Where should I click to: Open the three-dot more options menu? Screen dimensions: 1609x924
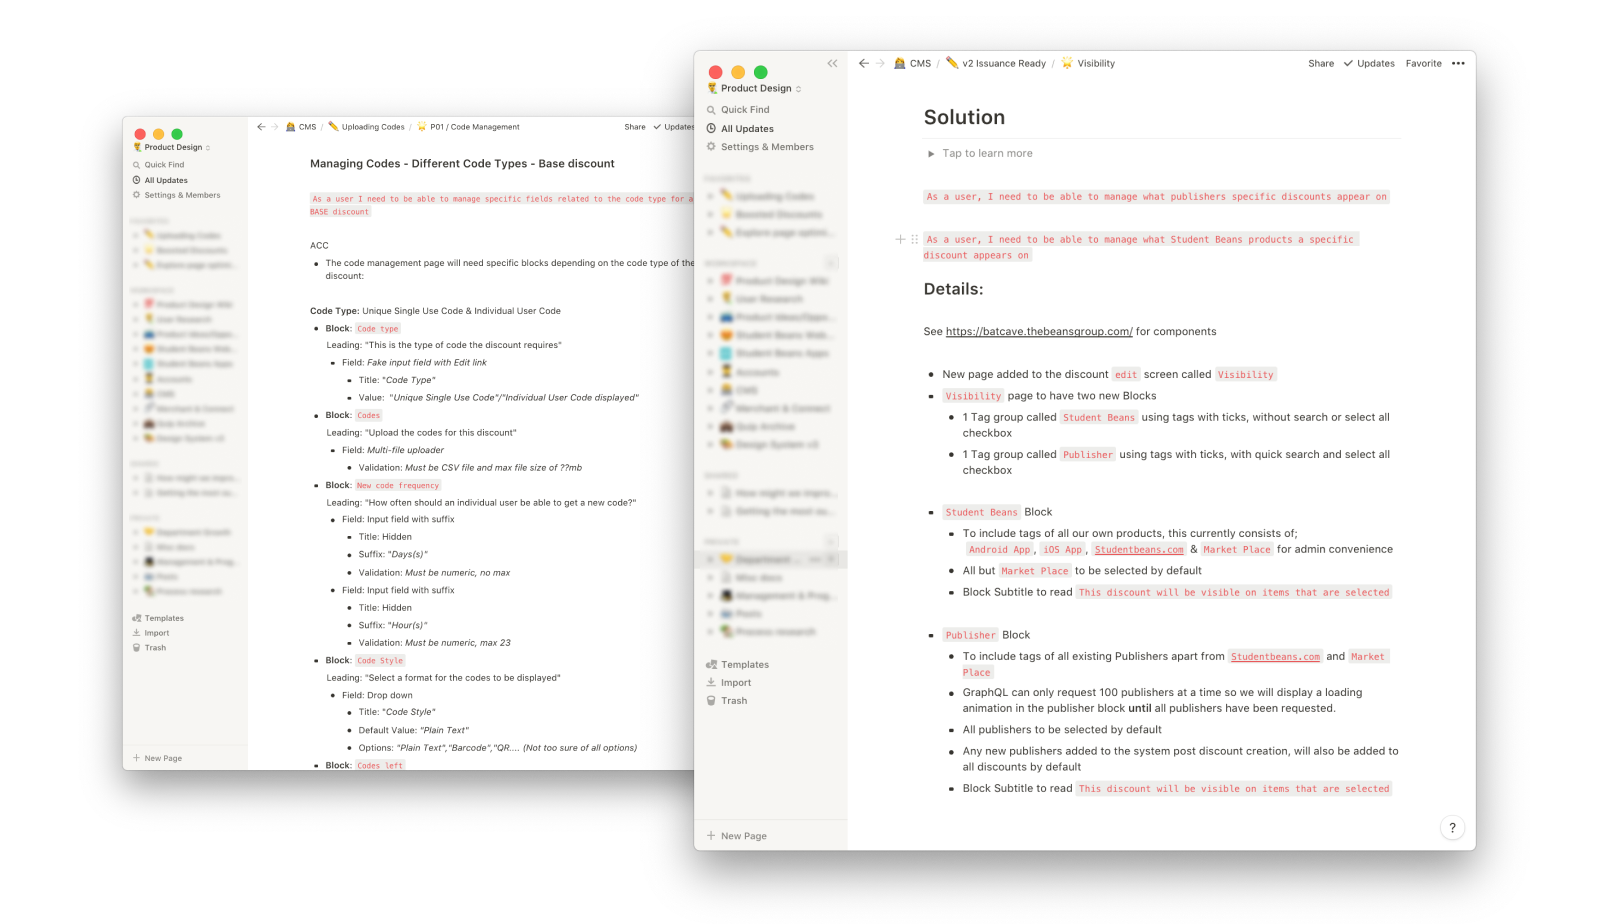(1458, 63)
